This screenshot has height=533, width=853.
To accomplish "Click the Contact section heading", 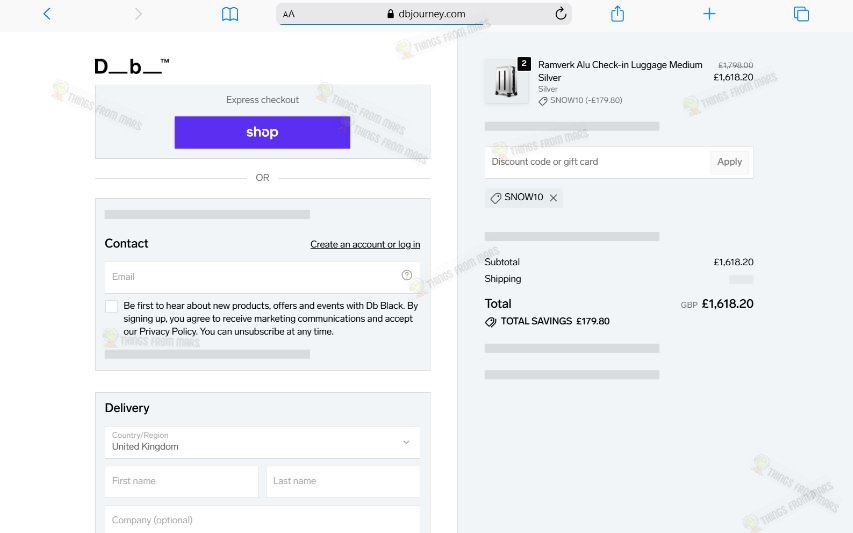I will [126, 244].
